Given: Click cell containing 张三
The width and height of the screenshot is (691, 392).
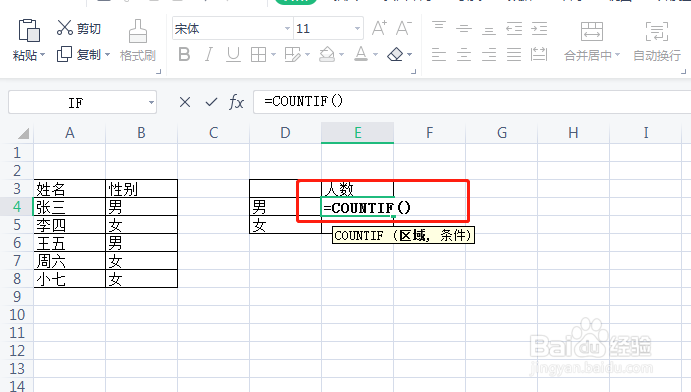Looking at the screenshot, I should tap(70, 207).
